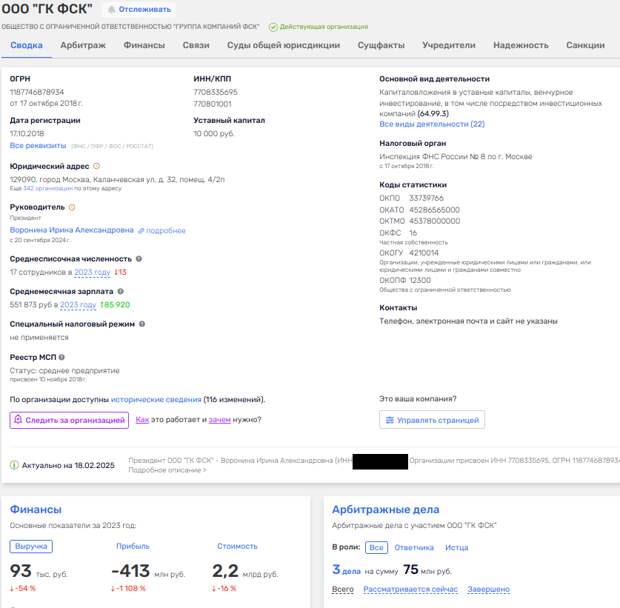Click help icon next to Среднесписочная численность

[x=139, y=259]
